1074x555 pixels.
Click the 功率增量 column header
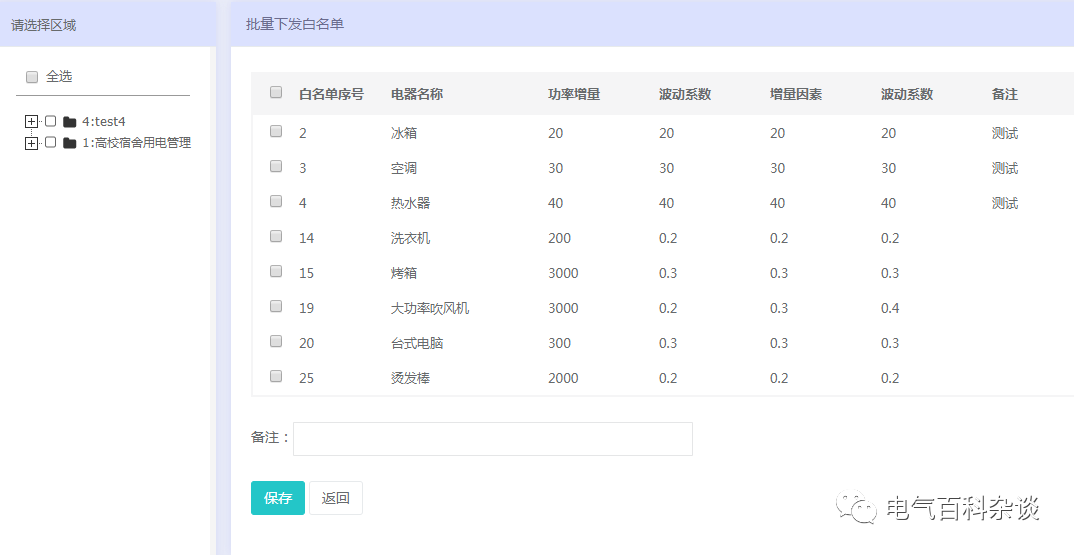click(x=574, y=95)
